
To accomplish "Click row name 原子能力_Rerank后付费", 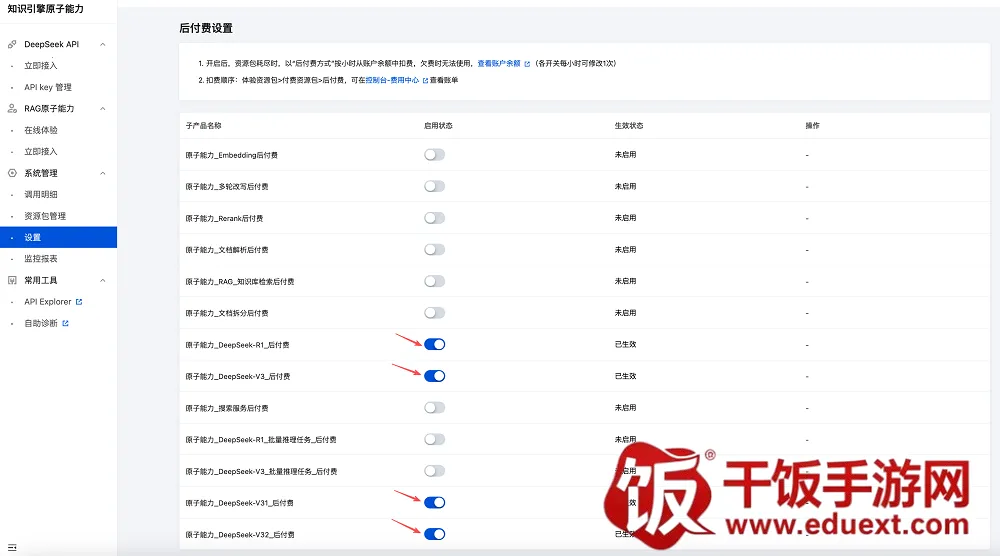I will click(x=224, y=218).
